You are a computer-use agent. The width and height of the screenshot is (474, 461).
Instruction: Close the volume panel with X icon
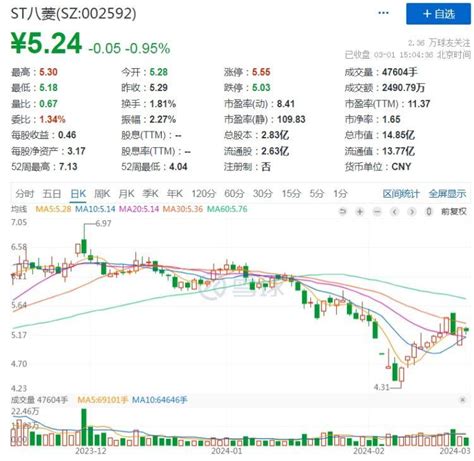tap(462, 400)
